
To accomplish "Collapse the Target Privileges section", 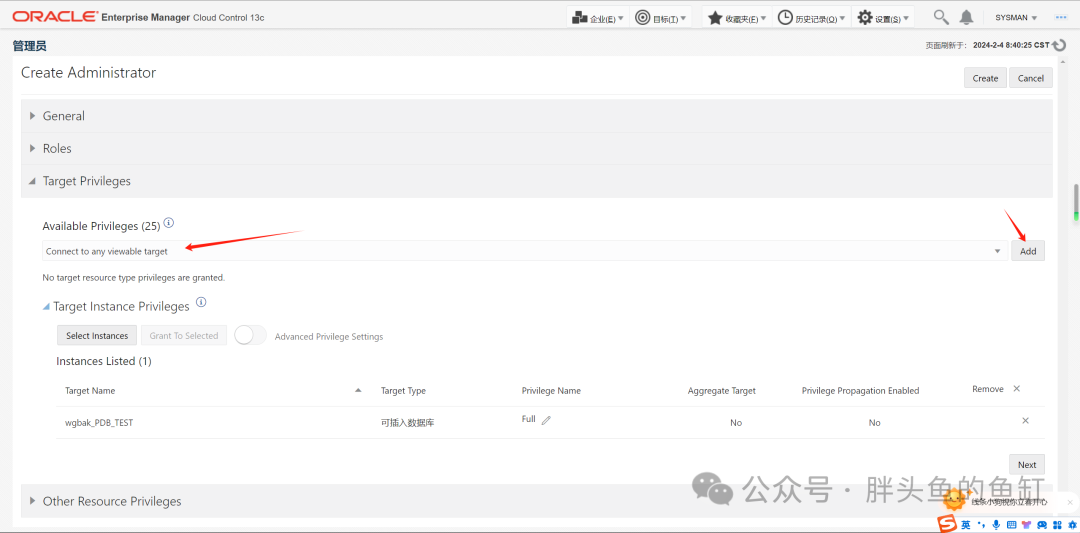I will (x=32, y=181).
